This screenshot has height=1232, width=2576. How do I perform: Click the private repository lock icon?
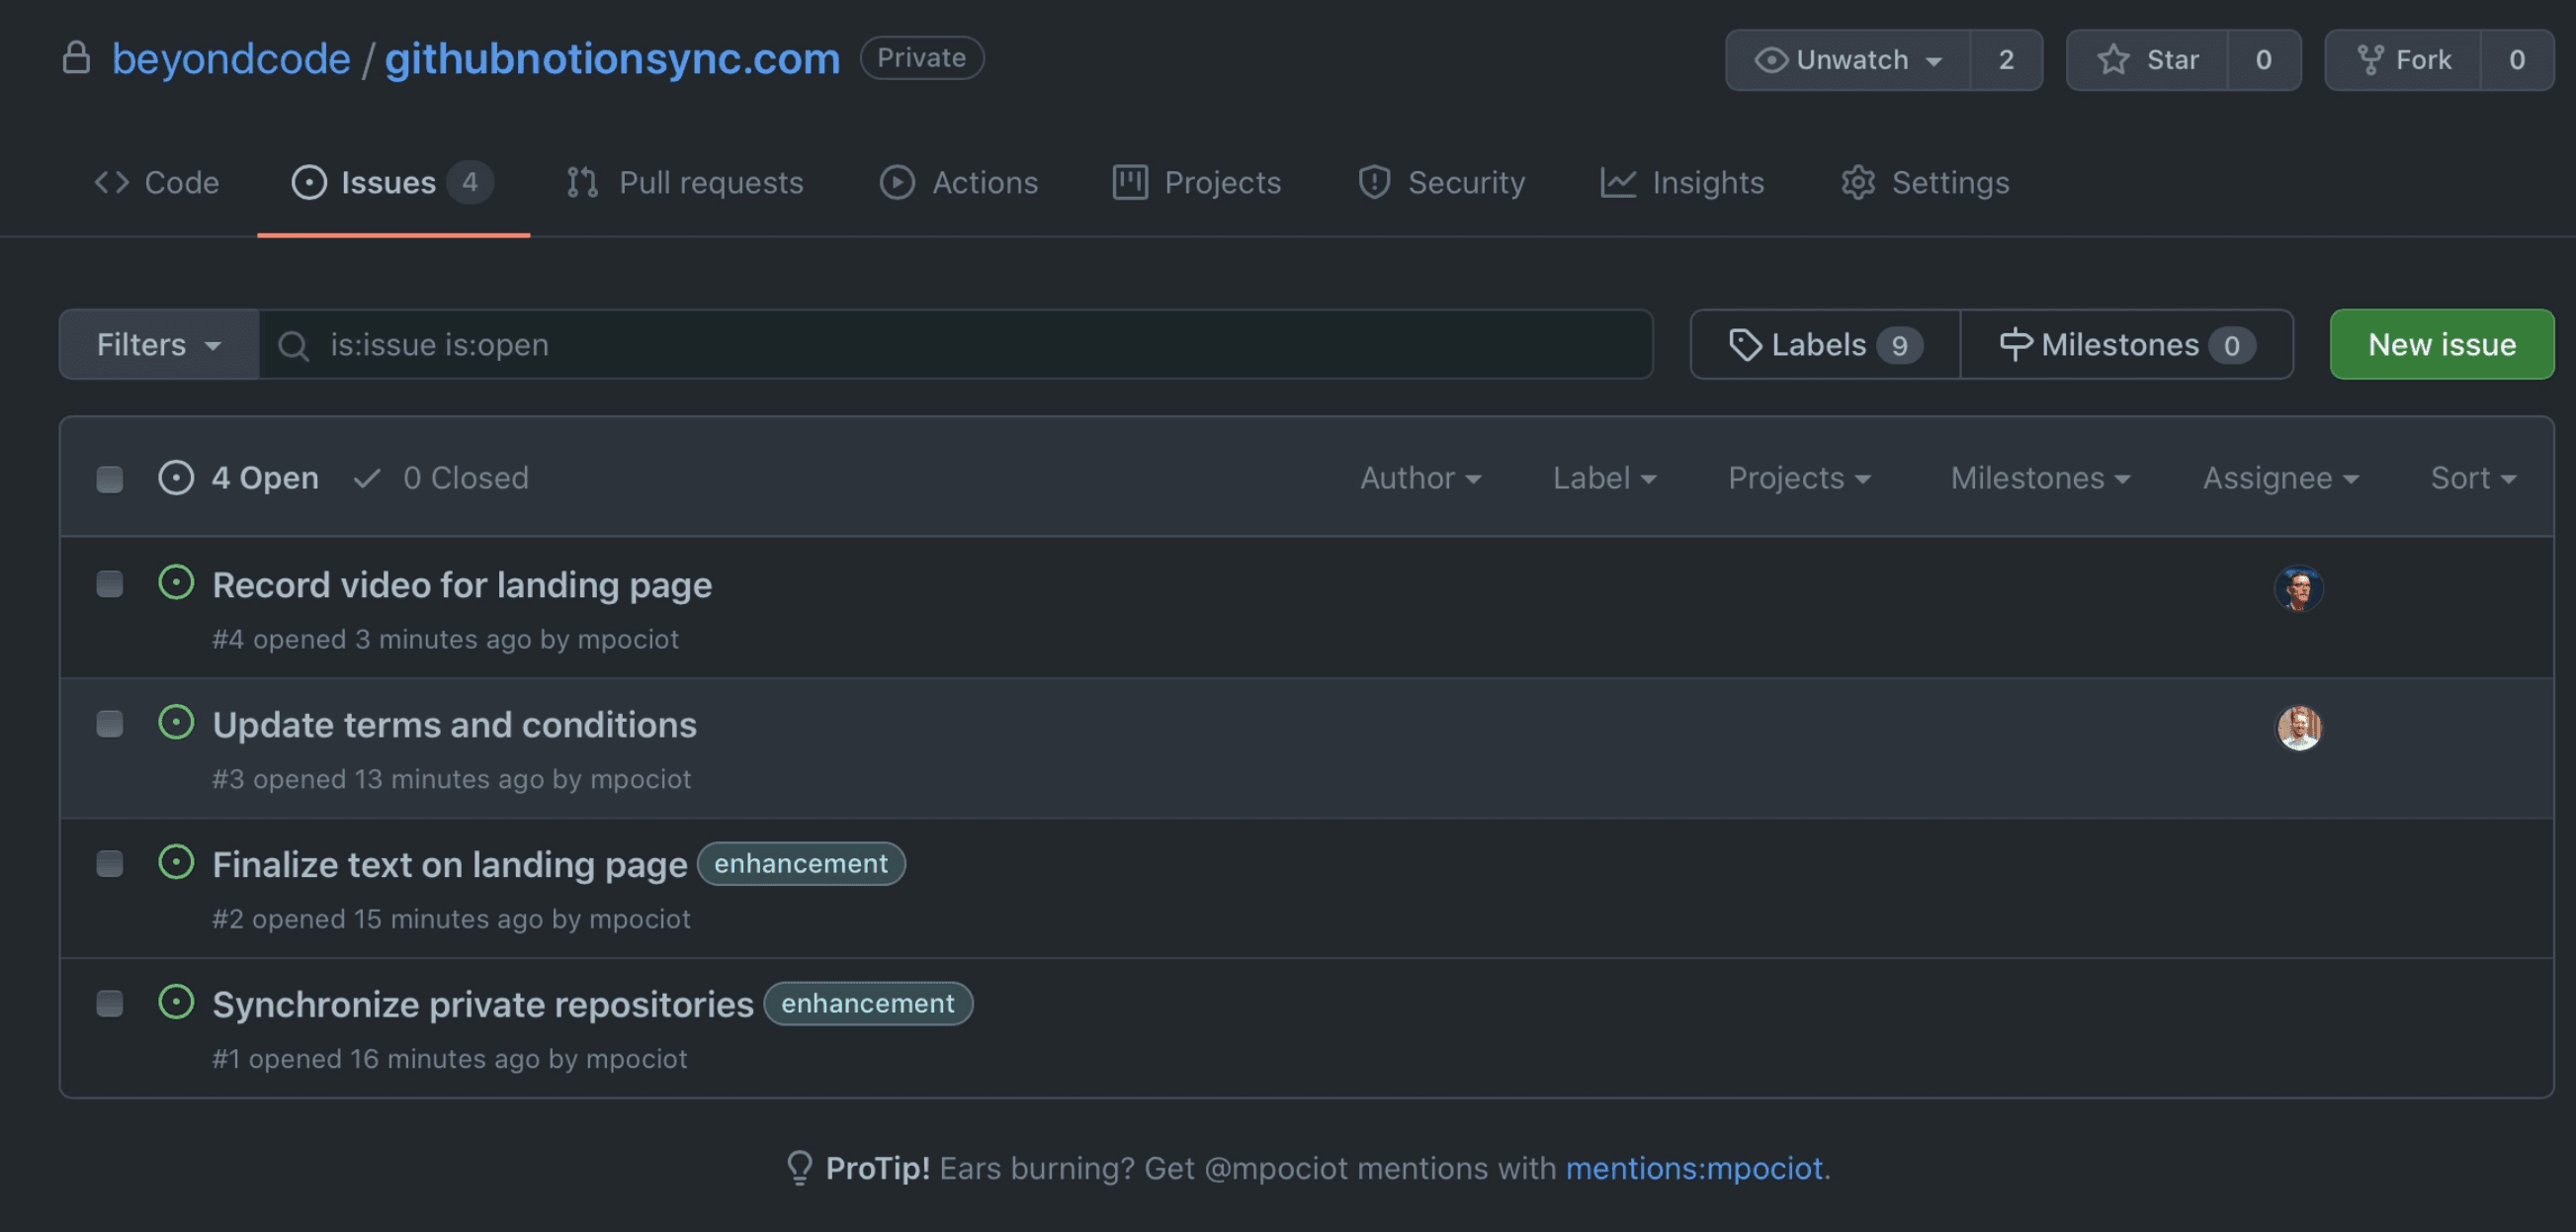click(76, 58)
